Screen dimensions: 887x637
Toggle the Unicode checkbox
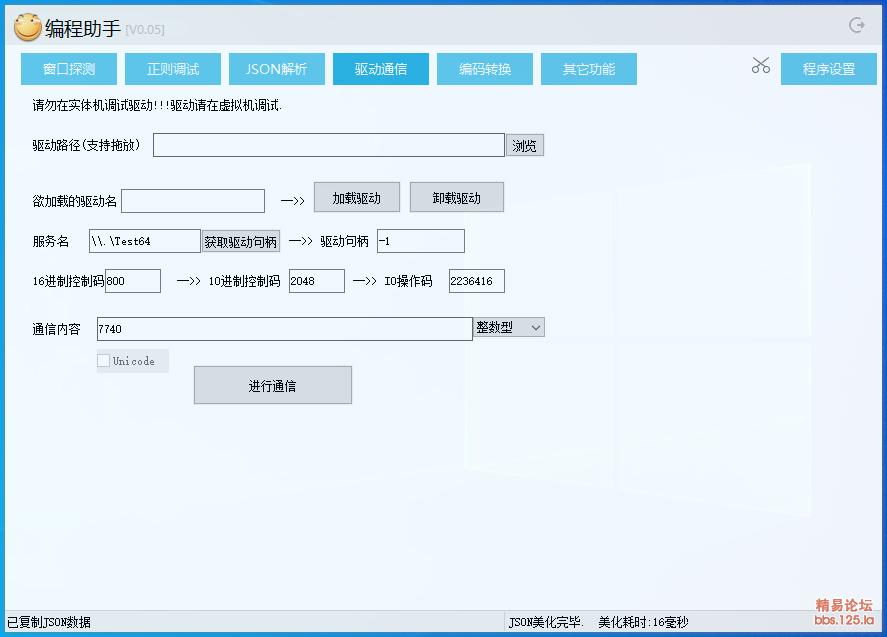104,361
